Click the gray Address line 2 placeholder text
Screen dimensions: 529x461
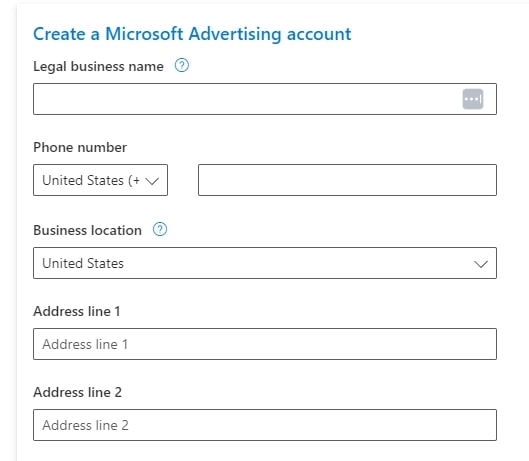pos(85,425)
